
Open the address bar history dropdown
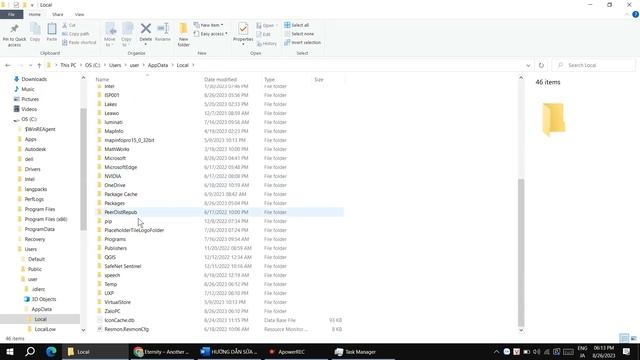coord(528,65)
